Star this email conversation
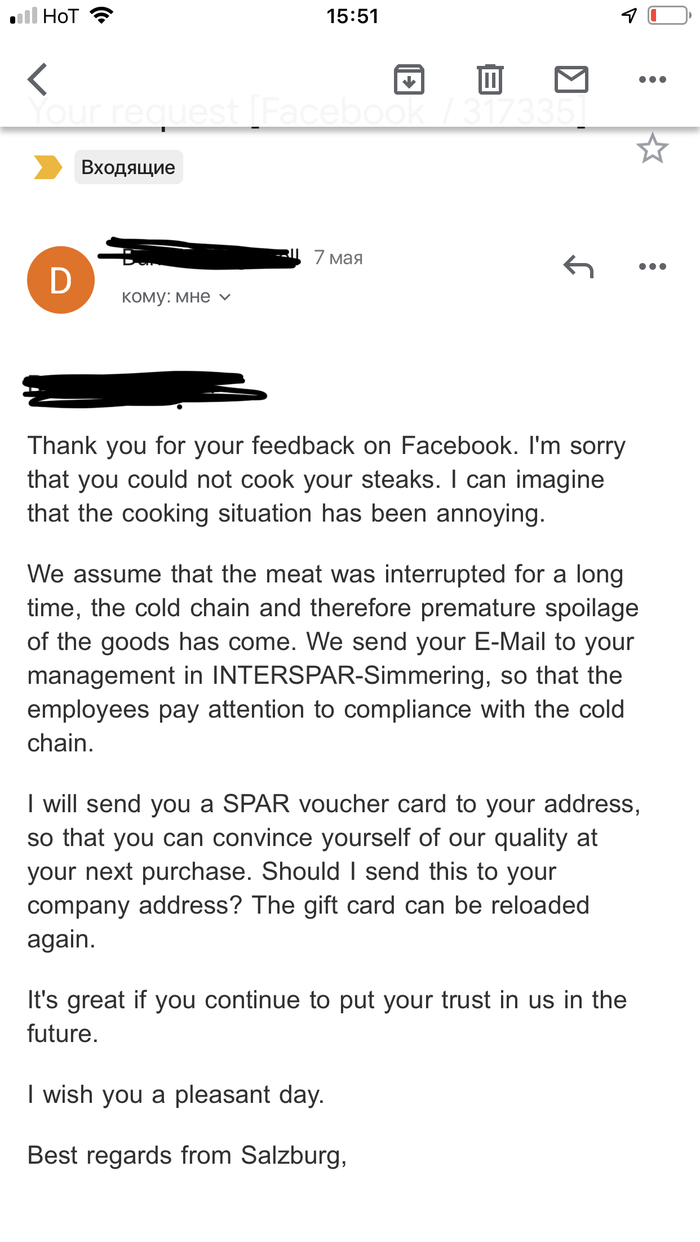The width and height of the screenshot is (700, 1242). click(652, 149)
